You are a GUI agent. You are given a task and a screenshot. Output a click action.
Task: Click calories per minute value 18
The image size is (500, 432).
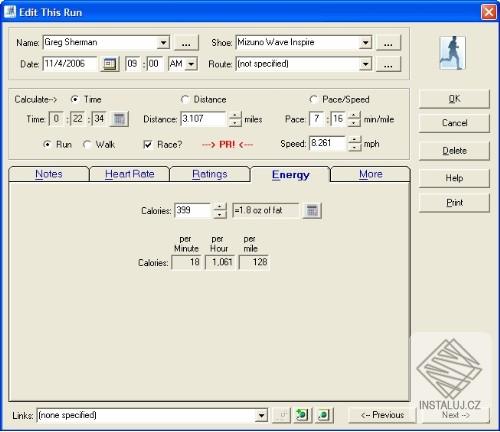click(186, 262)
